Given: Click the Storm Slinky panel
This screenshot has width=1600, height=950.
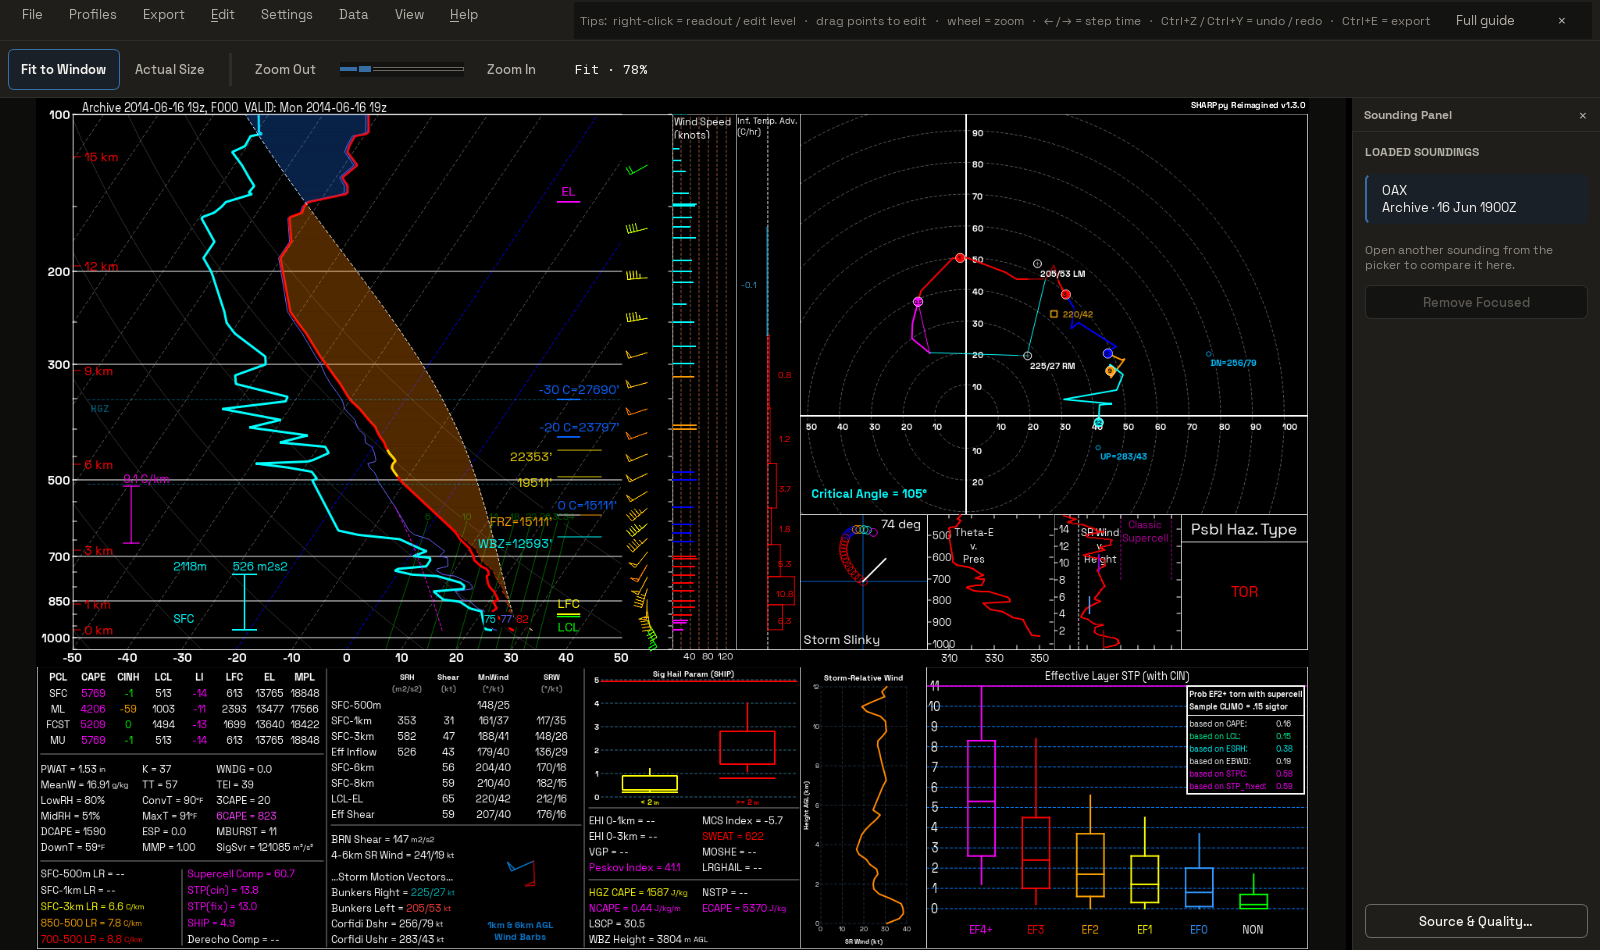Looking at the screenshot, I should point(864,583).
